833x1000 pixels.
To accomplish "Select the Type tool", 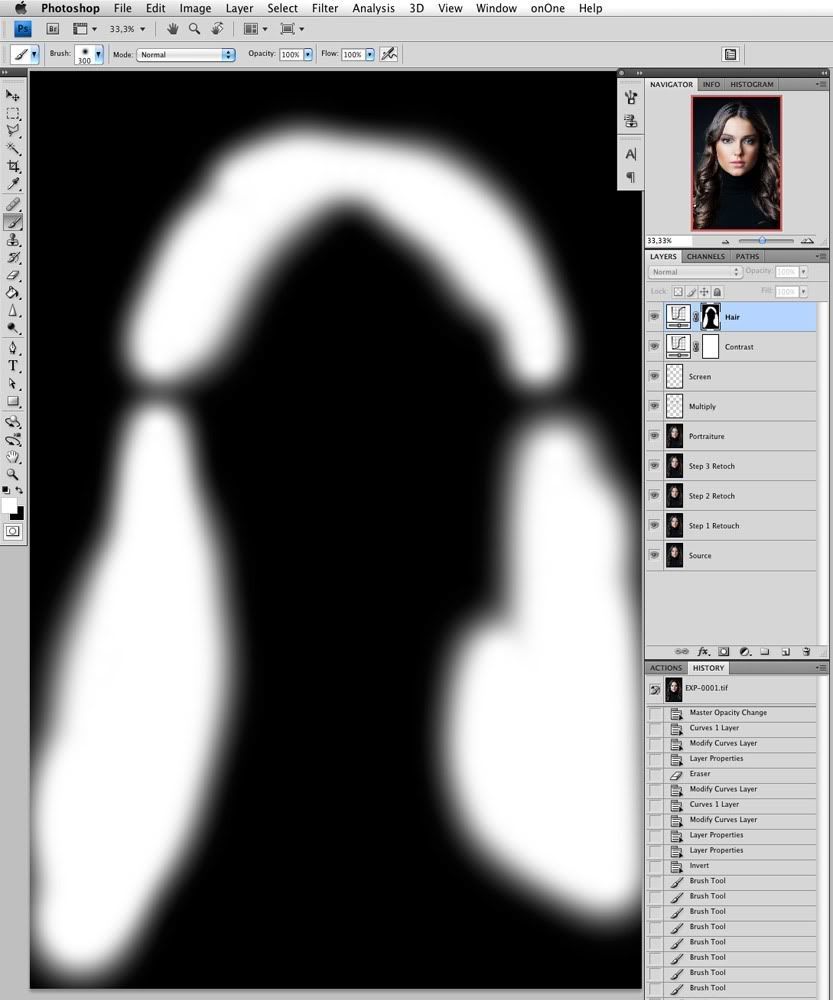I will (x=13, y=366).
